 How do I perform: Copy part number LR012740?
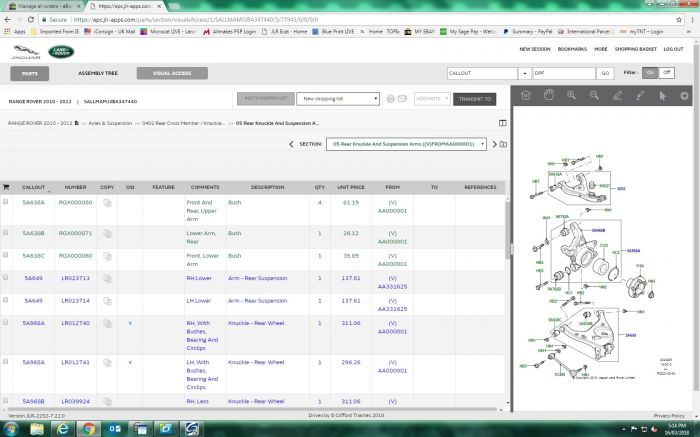tap(107, 324)
